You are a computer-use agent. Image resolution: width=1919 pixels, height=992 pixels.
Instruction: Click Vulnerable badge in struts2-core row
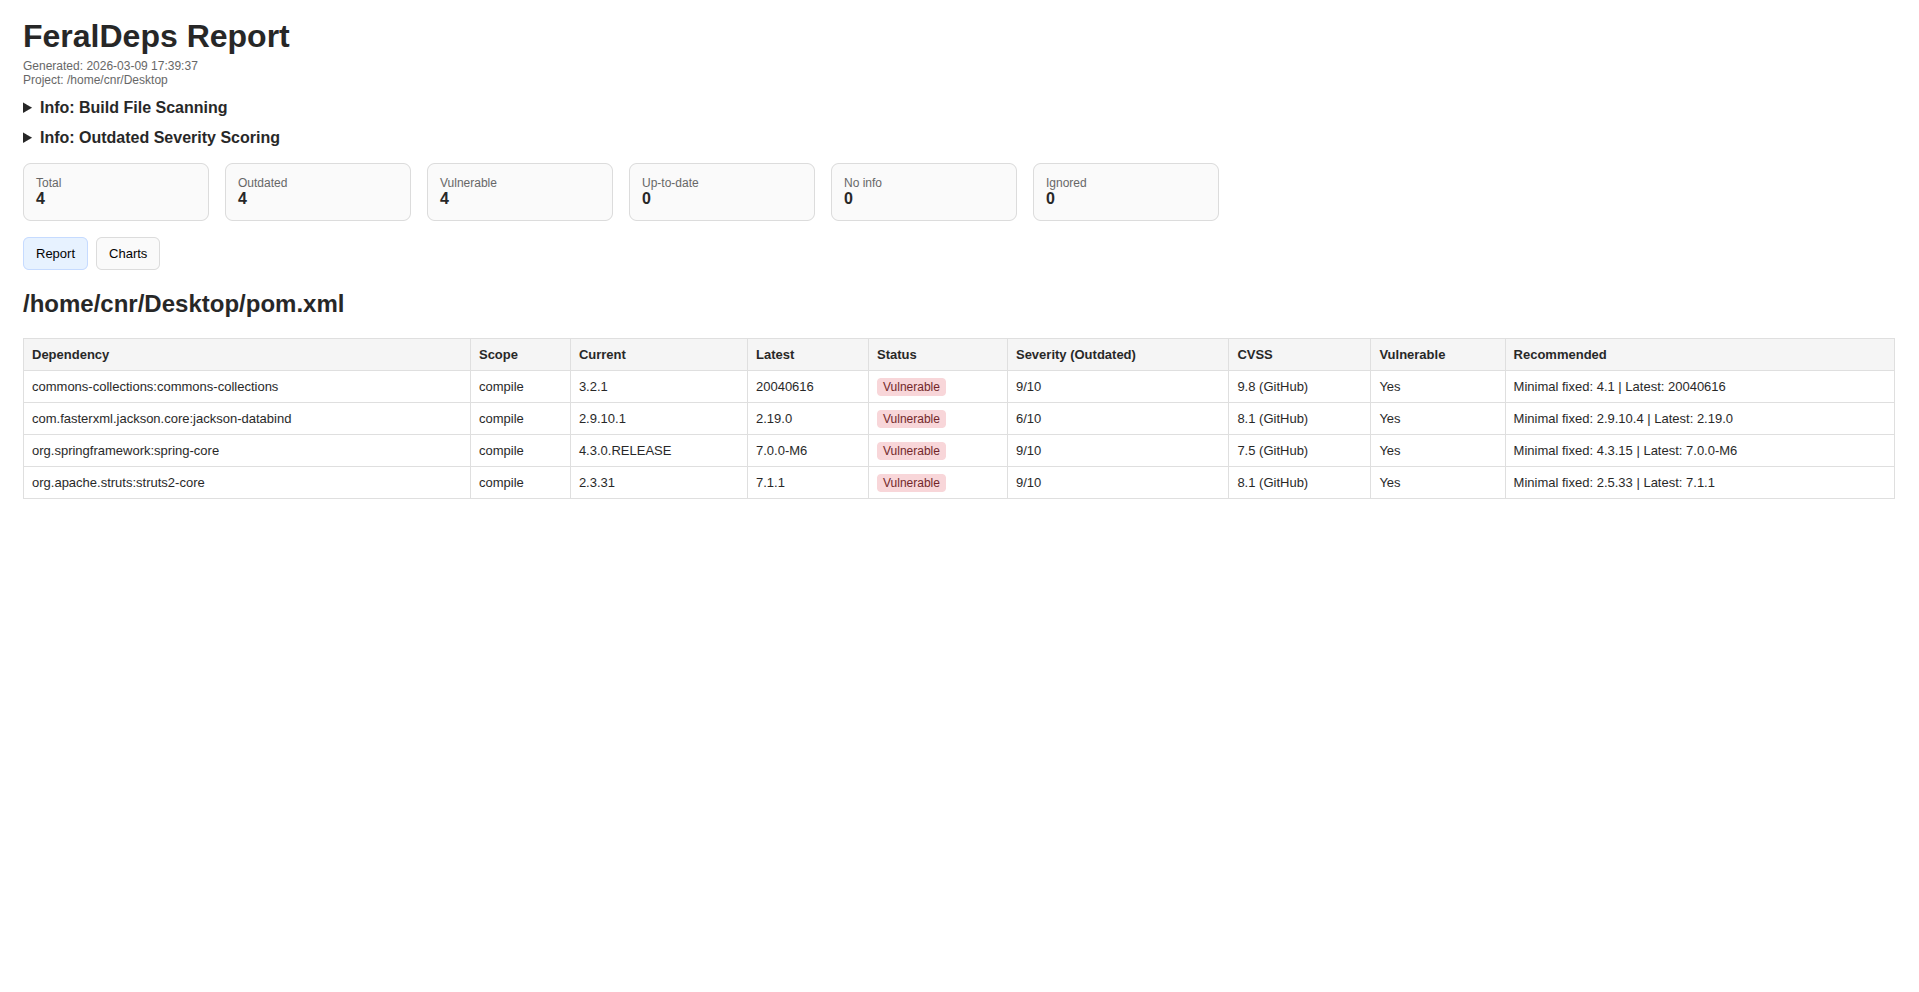click(911, 483)
